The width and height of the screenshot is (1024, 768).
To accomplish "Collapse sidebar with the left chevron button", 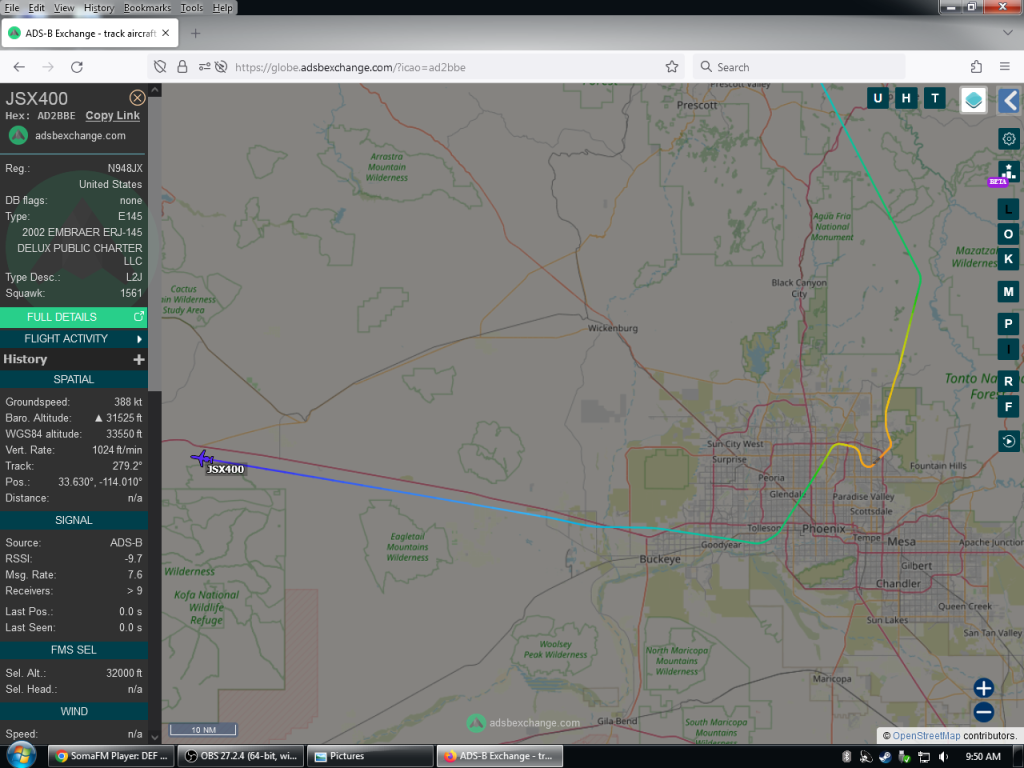I will pos(1010,101).
